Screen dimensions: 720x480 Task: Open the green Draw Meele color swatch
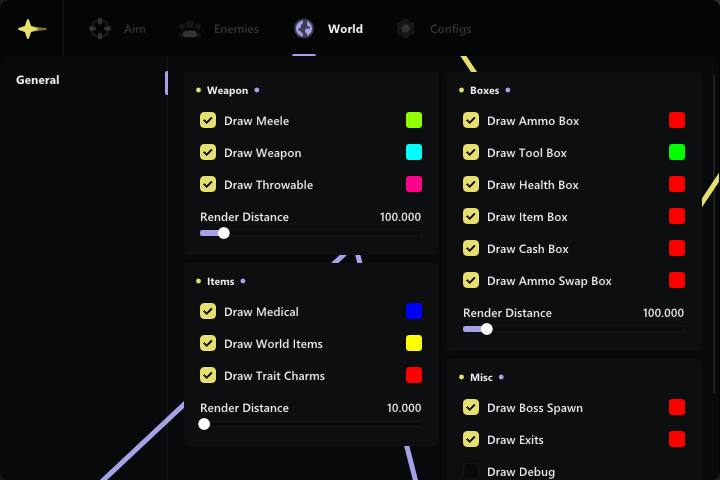[x=414, y=121]
